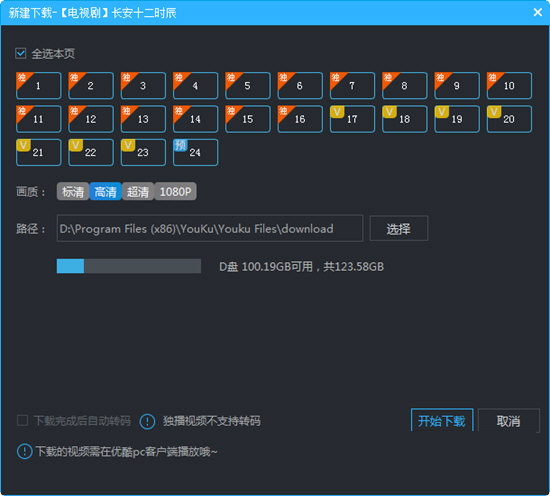The height and width of the screenshot is (496, 550).
Task: Select episode 12 tile
Action: pos(91,119)
